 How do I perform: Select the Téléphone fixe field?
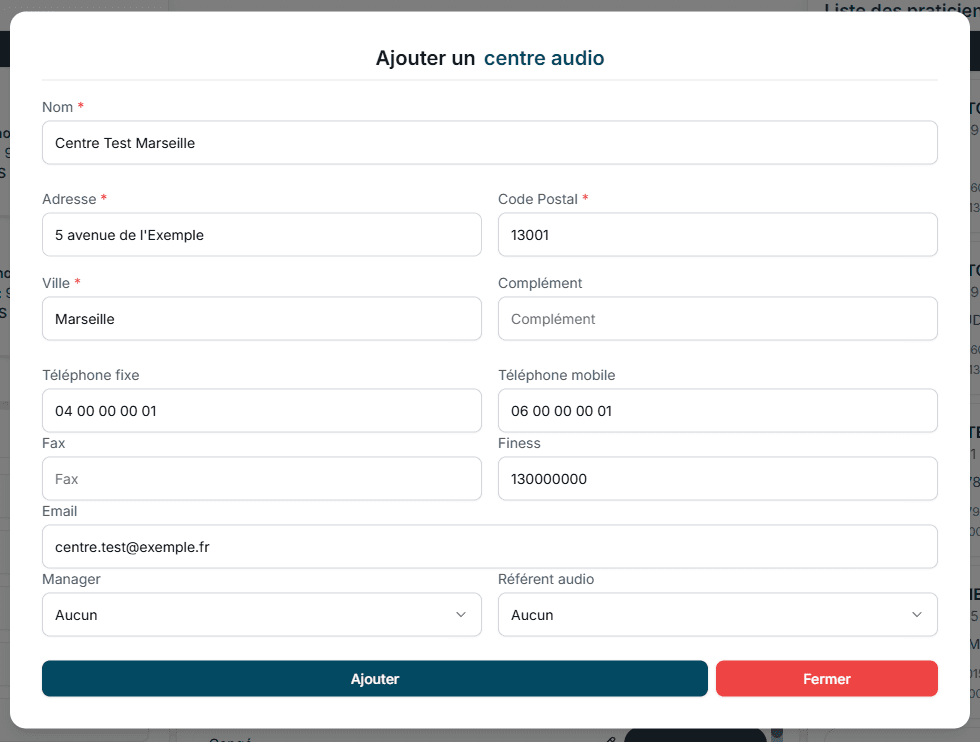point(262,411)
